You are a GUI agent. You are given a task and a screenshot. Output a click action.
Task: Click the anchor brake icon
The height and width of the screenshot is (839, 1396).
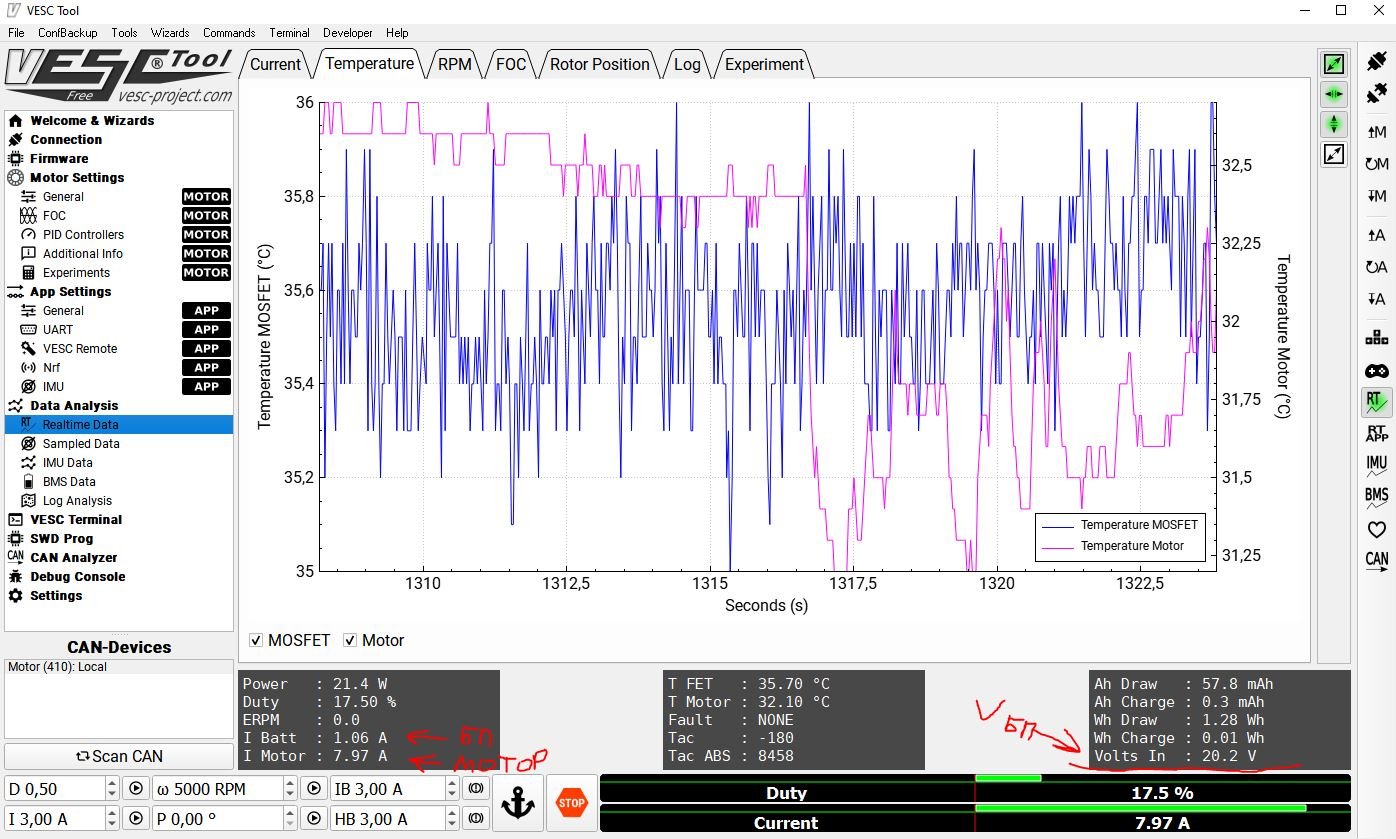[518, 803]
